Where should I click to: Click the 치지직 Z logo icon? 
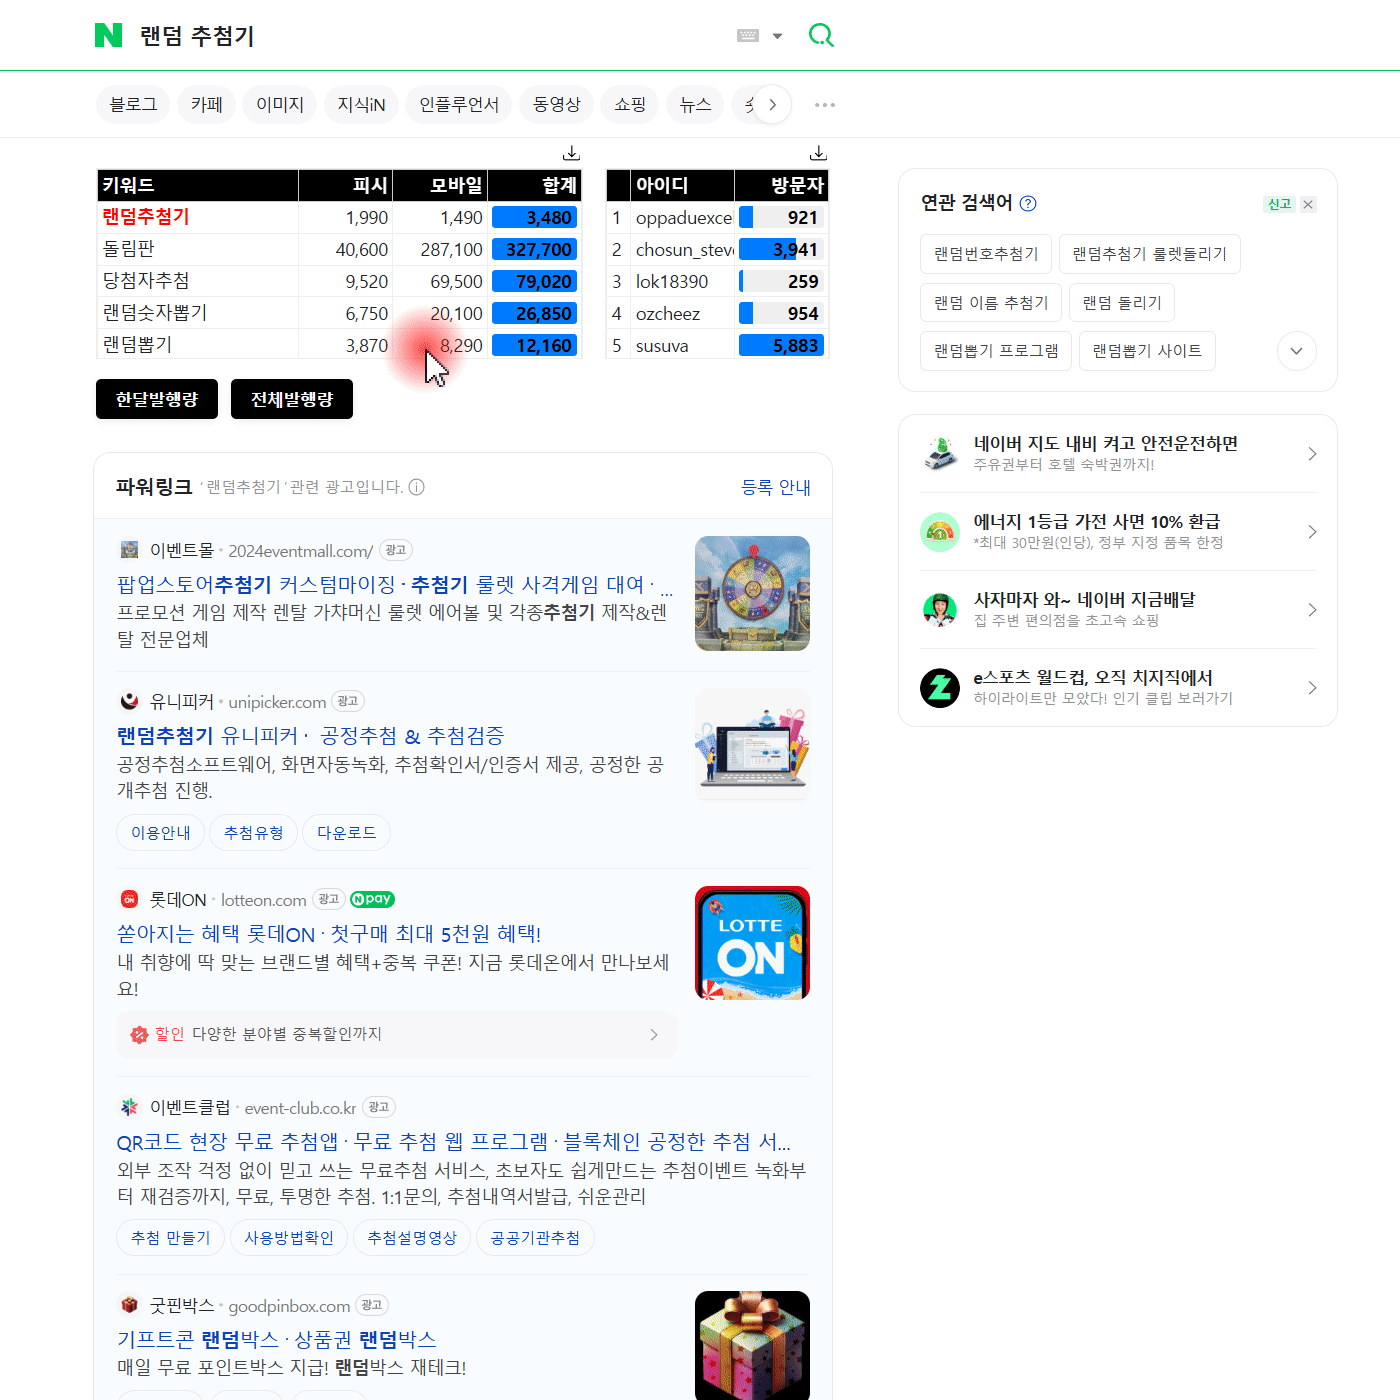940,688
